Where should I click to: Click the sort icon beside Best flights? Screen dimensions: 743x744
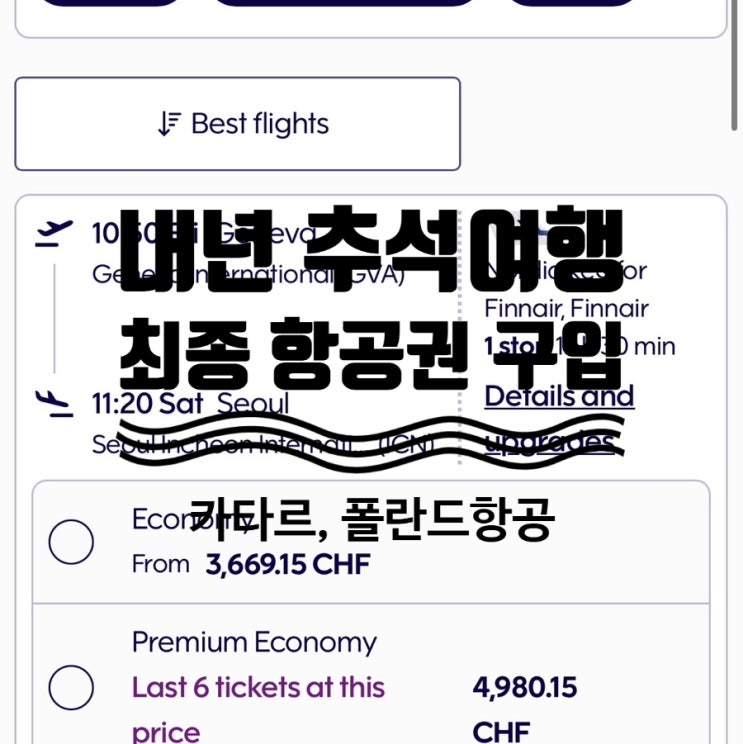click(x=170, y=124)
